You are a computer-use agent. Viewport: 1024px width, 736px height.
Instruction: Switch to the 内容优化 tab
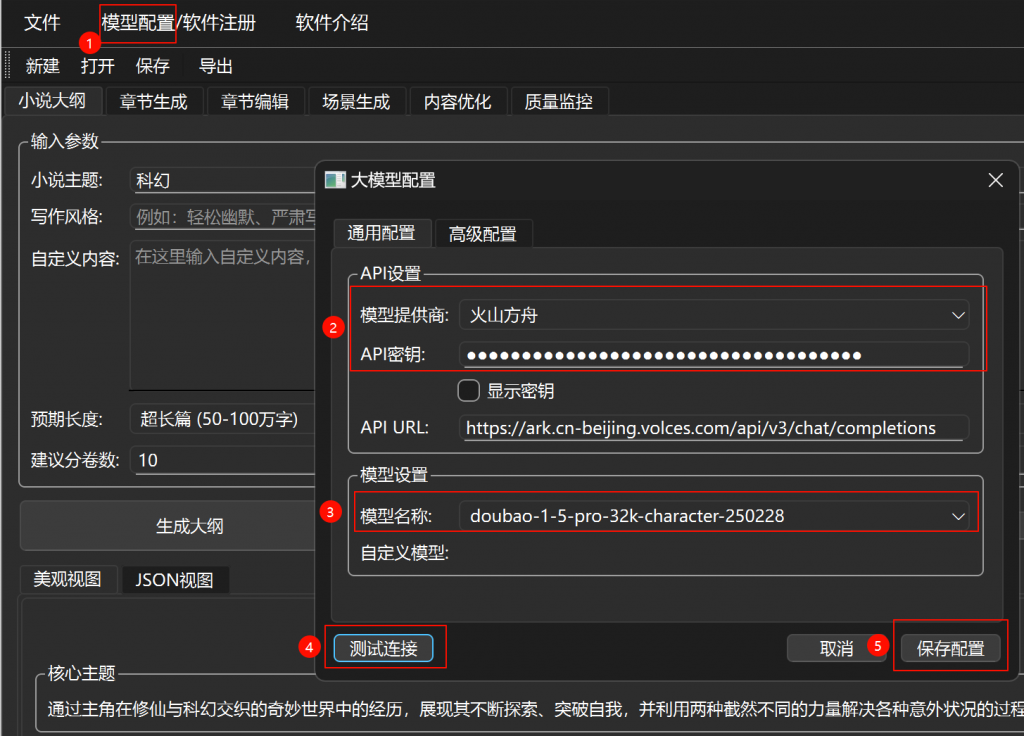pos(457,100)
